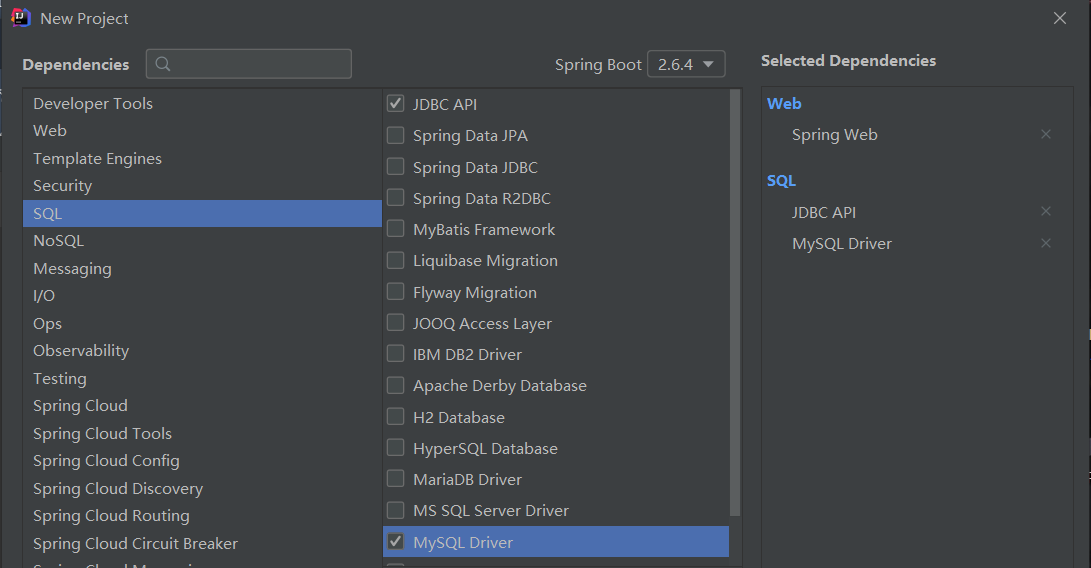
Task: Enable the IBM DB2 Driver checkbox
Action: (x=395, y=354)
